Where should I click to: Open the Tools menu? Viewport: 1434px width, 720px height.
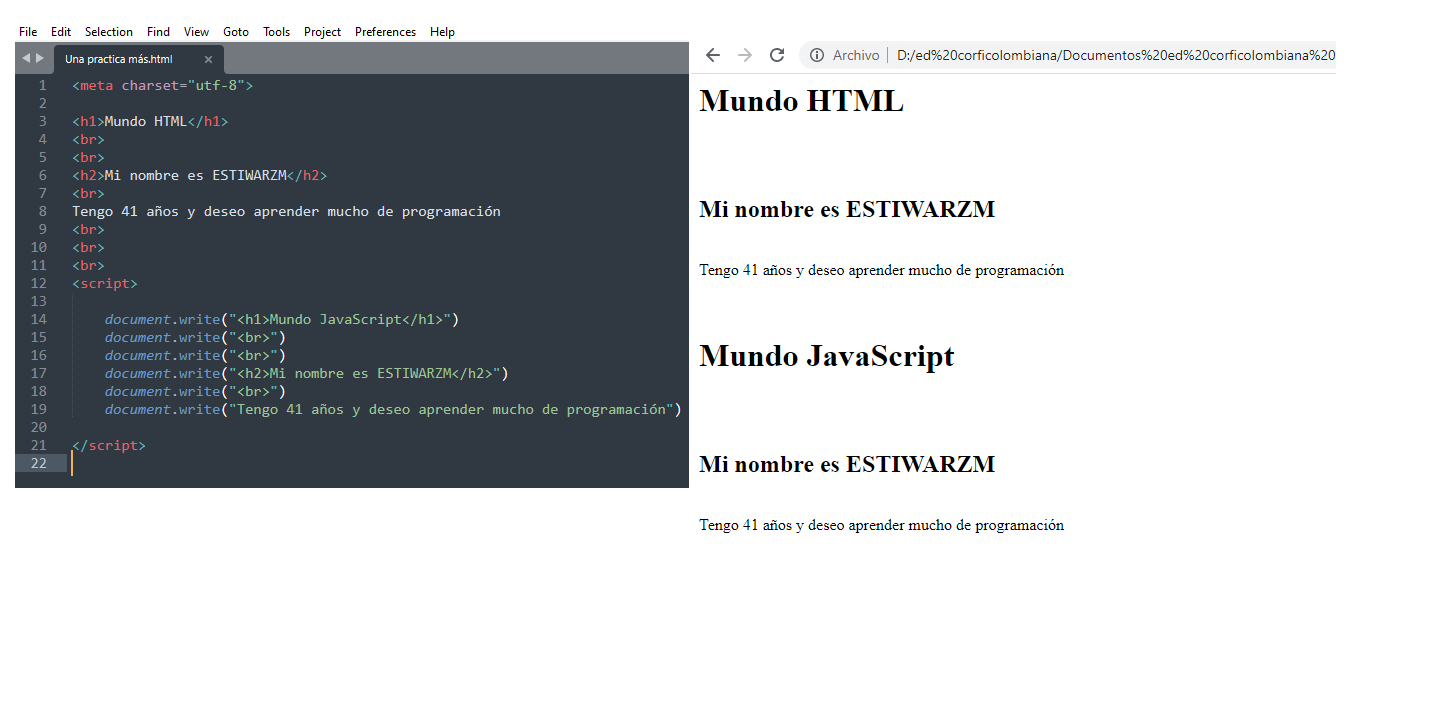(277, 32)
